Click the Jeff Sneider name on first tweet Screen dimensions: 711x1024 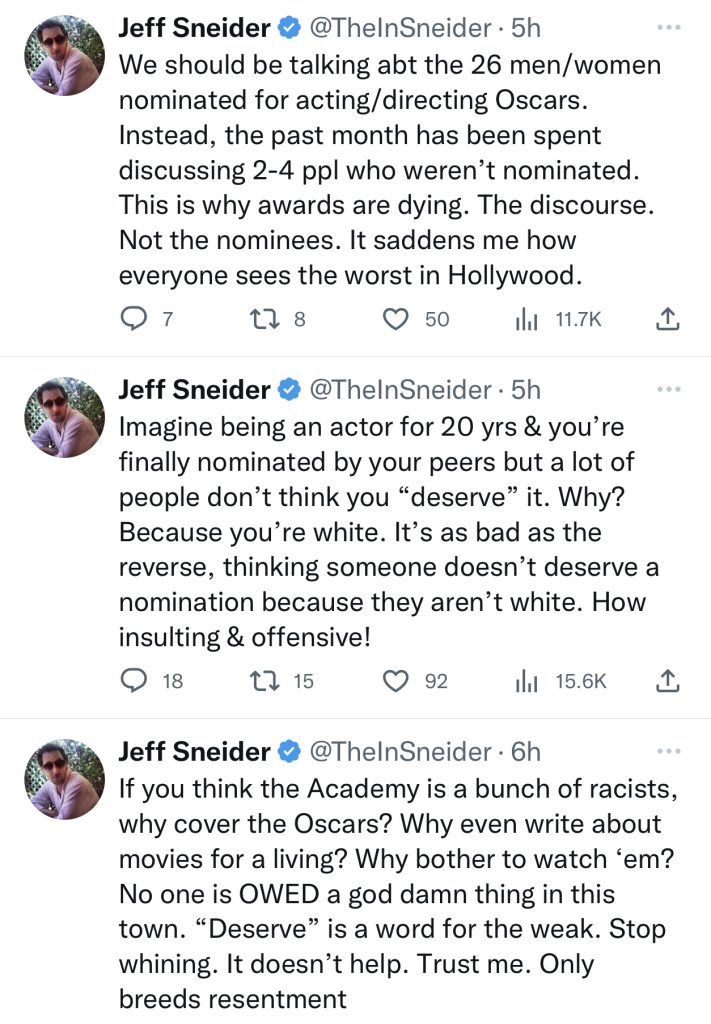point(194,29)
